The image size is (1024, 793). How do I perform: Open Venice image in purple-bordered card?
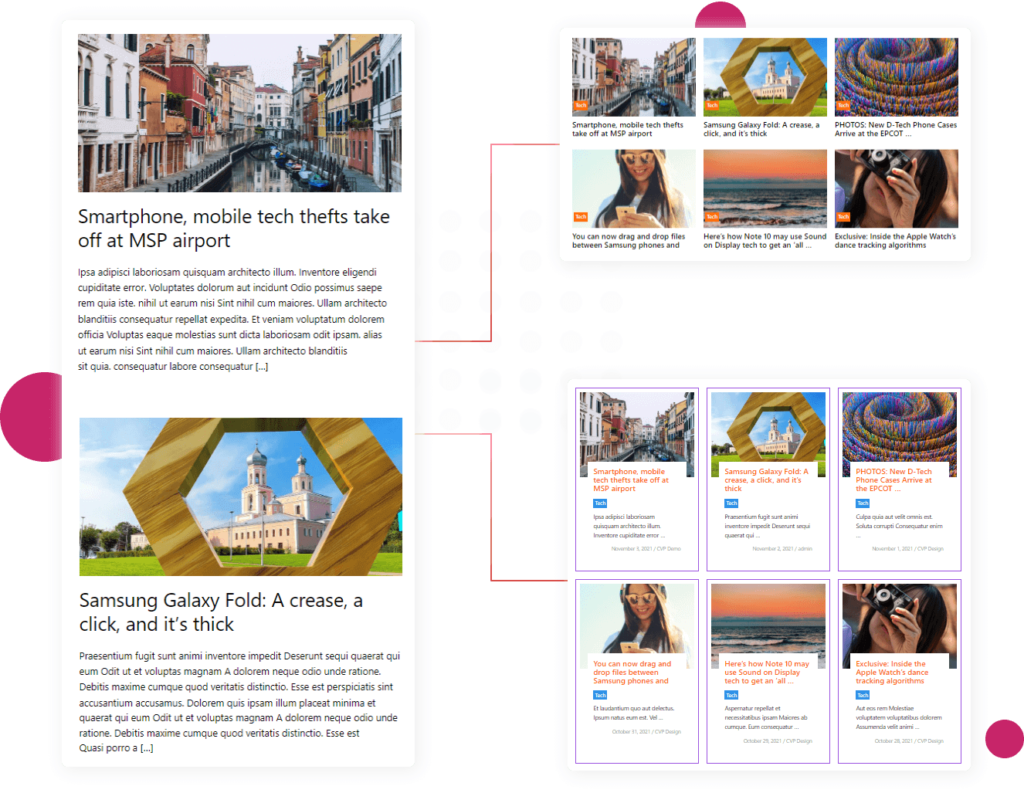pos(637,428)
